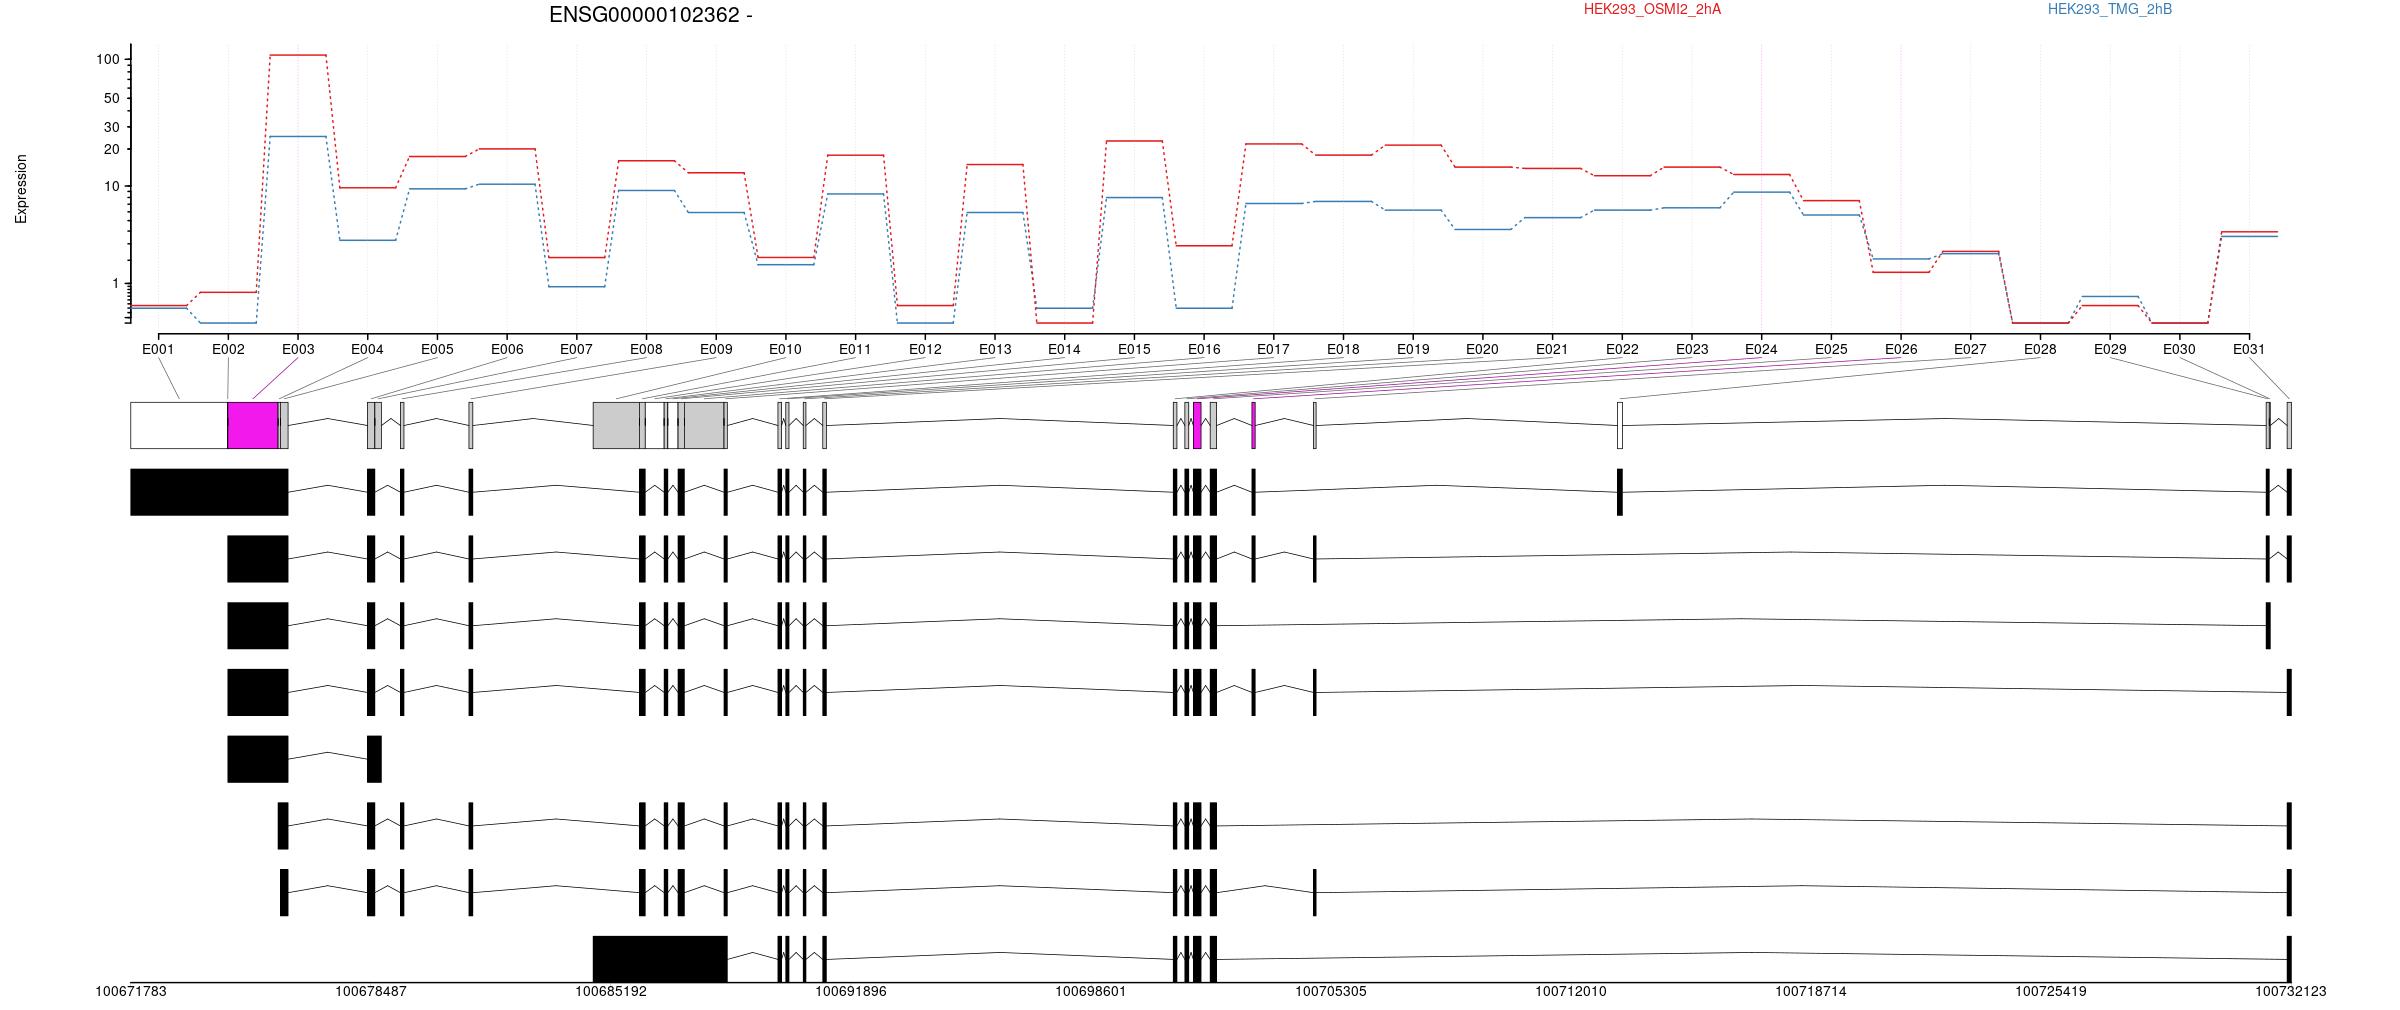Click exon label E014

click(1064, 349)
